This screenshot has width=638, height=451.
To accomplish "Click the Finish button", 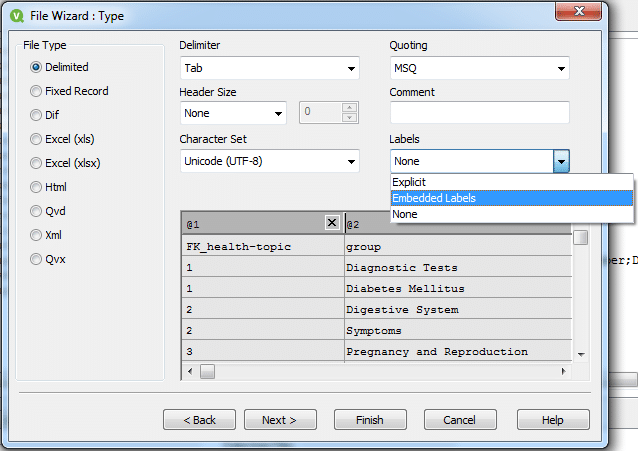I will (370, 420).
